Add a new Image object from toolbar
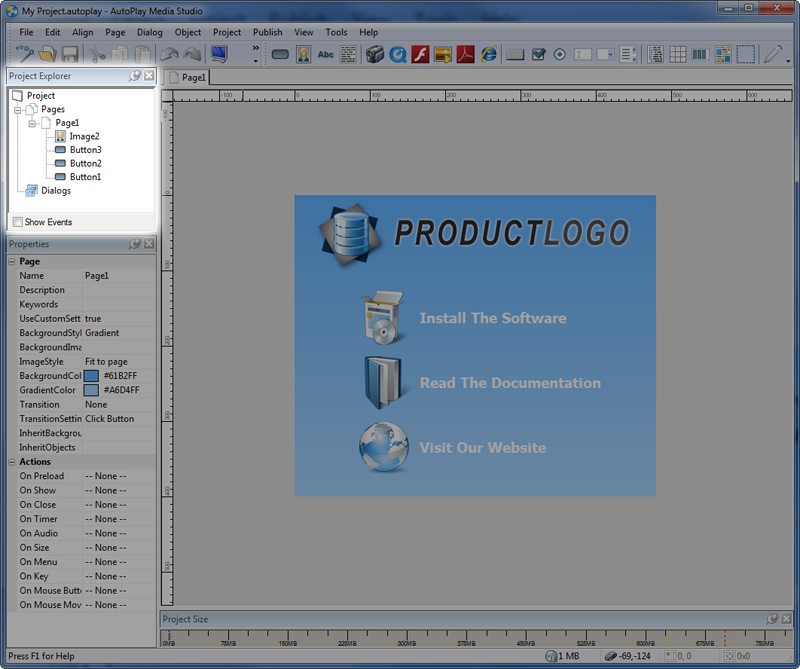The image size is (800, 669). (x=303, y=54)
